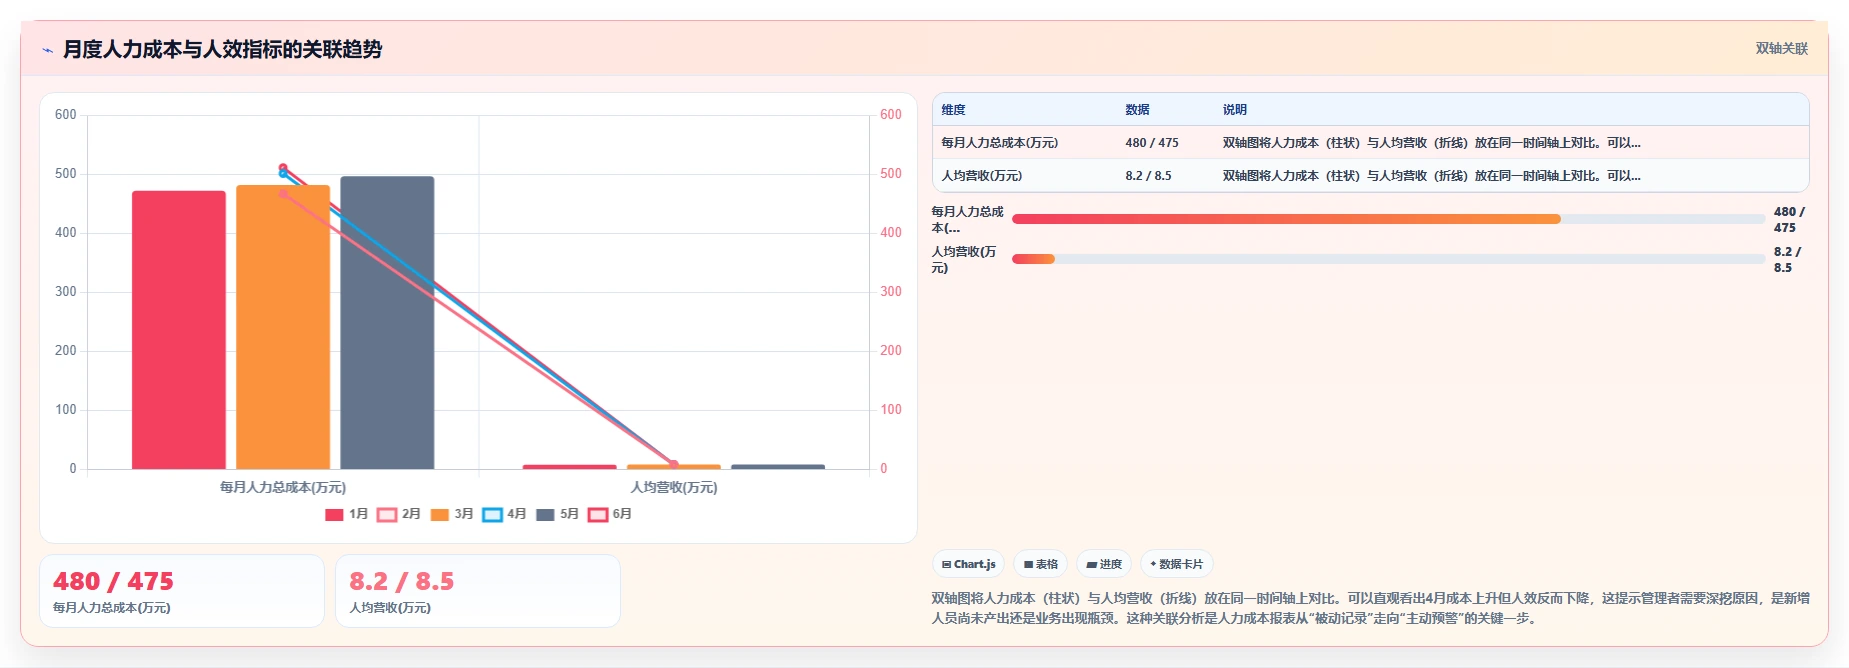
Task: Click the 数据 column header
Action: (x=1137, y=110)
